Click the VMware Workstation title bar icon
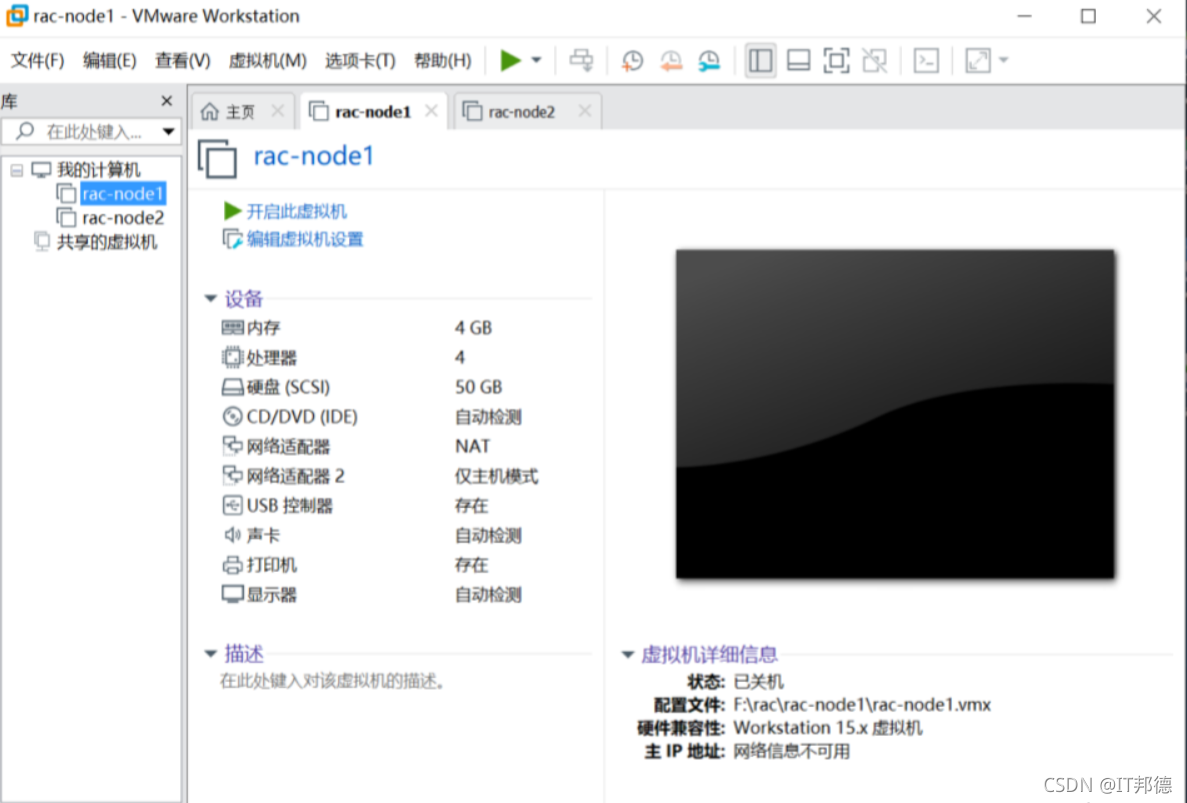The image size is (1187, 803). click(x=17, y=15)
